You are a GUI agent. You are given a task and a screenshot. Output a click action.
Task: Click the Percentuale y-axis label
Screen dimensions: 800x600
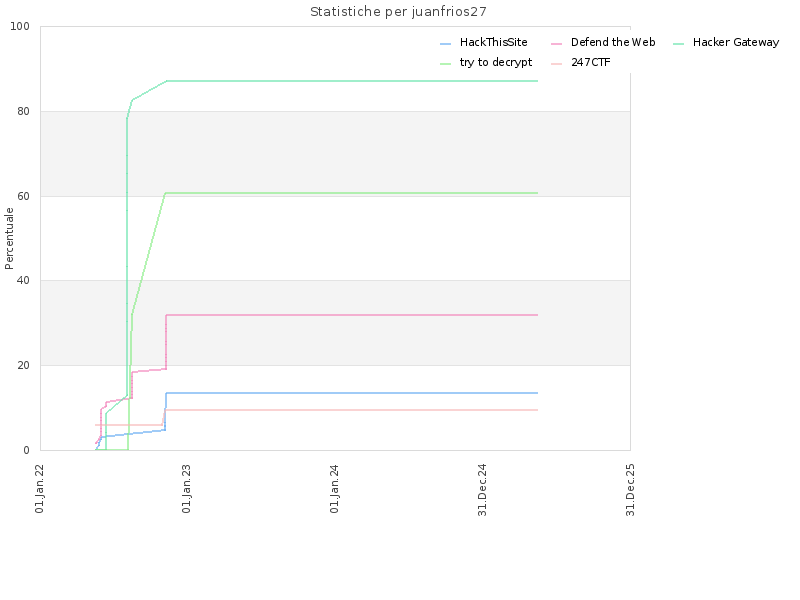[10, 238]
